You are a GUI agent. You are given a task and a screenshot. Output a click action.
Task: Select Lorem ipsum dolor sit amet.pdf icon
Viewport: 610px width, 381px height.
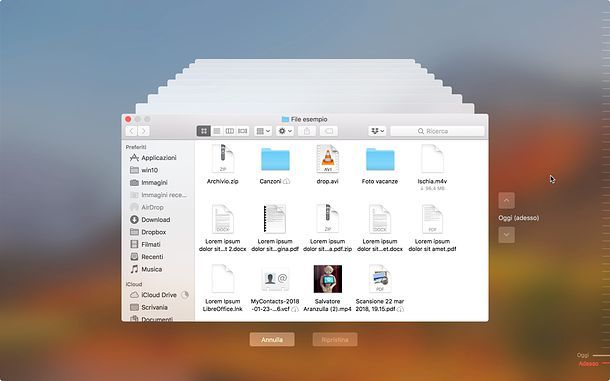pos(432,219)
